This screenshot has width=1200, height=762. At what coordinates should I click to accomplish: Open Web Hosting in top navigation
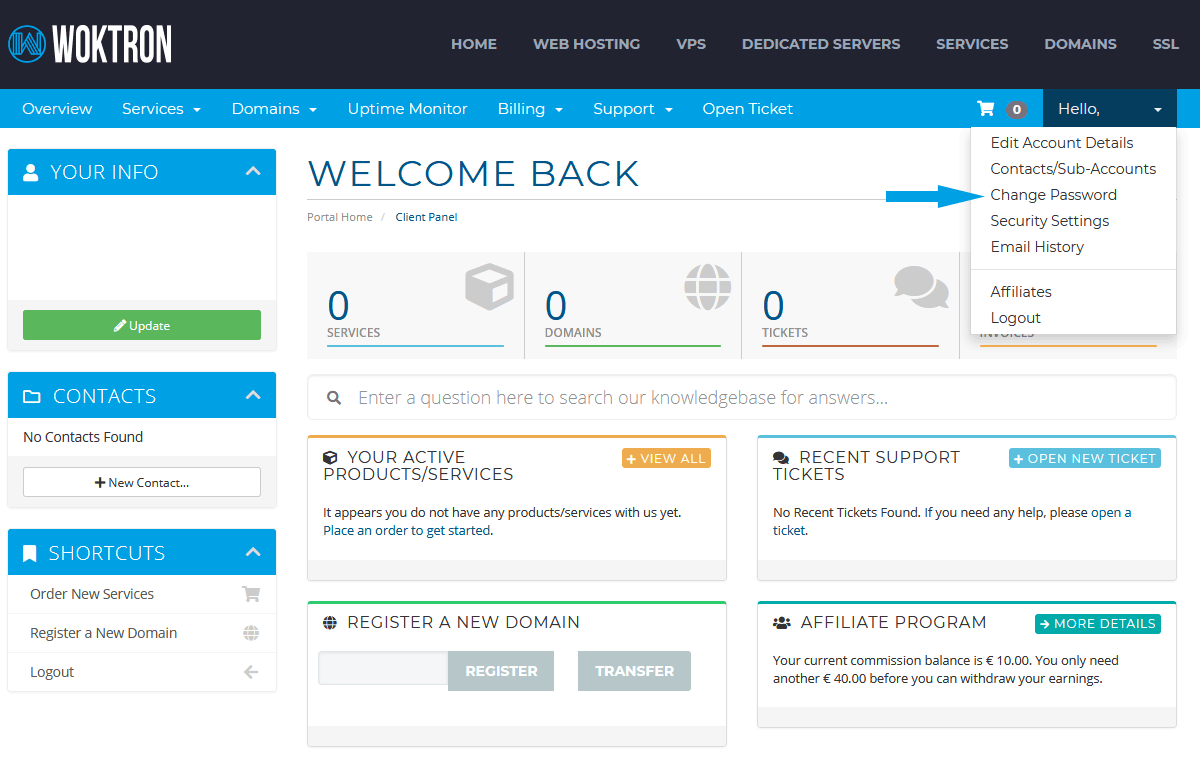click(586, 44)
